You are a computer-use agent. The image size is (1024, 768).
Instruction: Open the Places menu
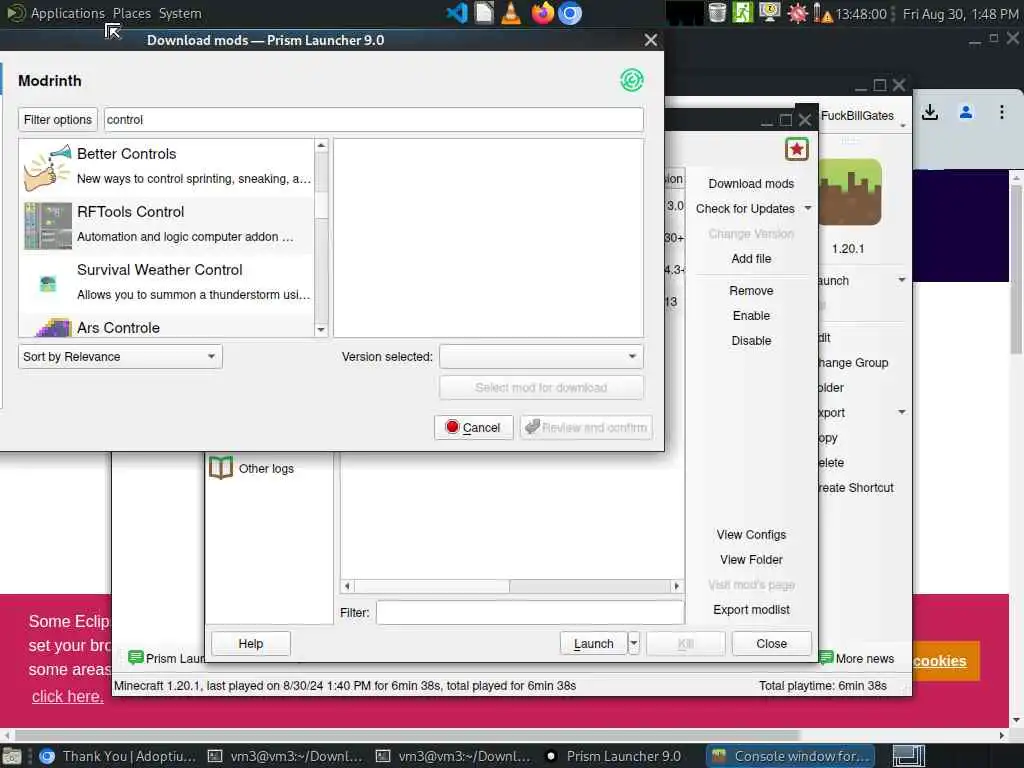tap(131, 13)
